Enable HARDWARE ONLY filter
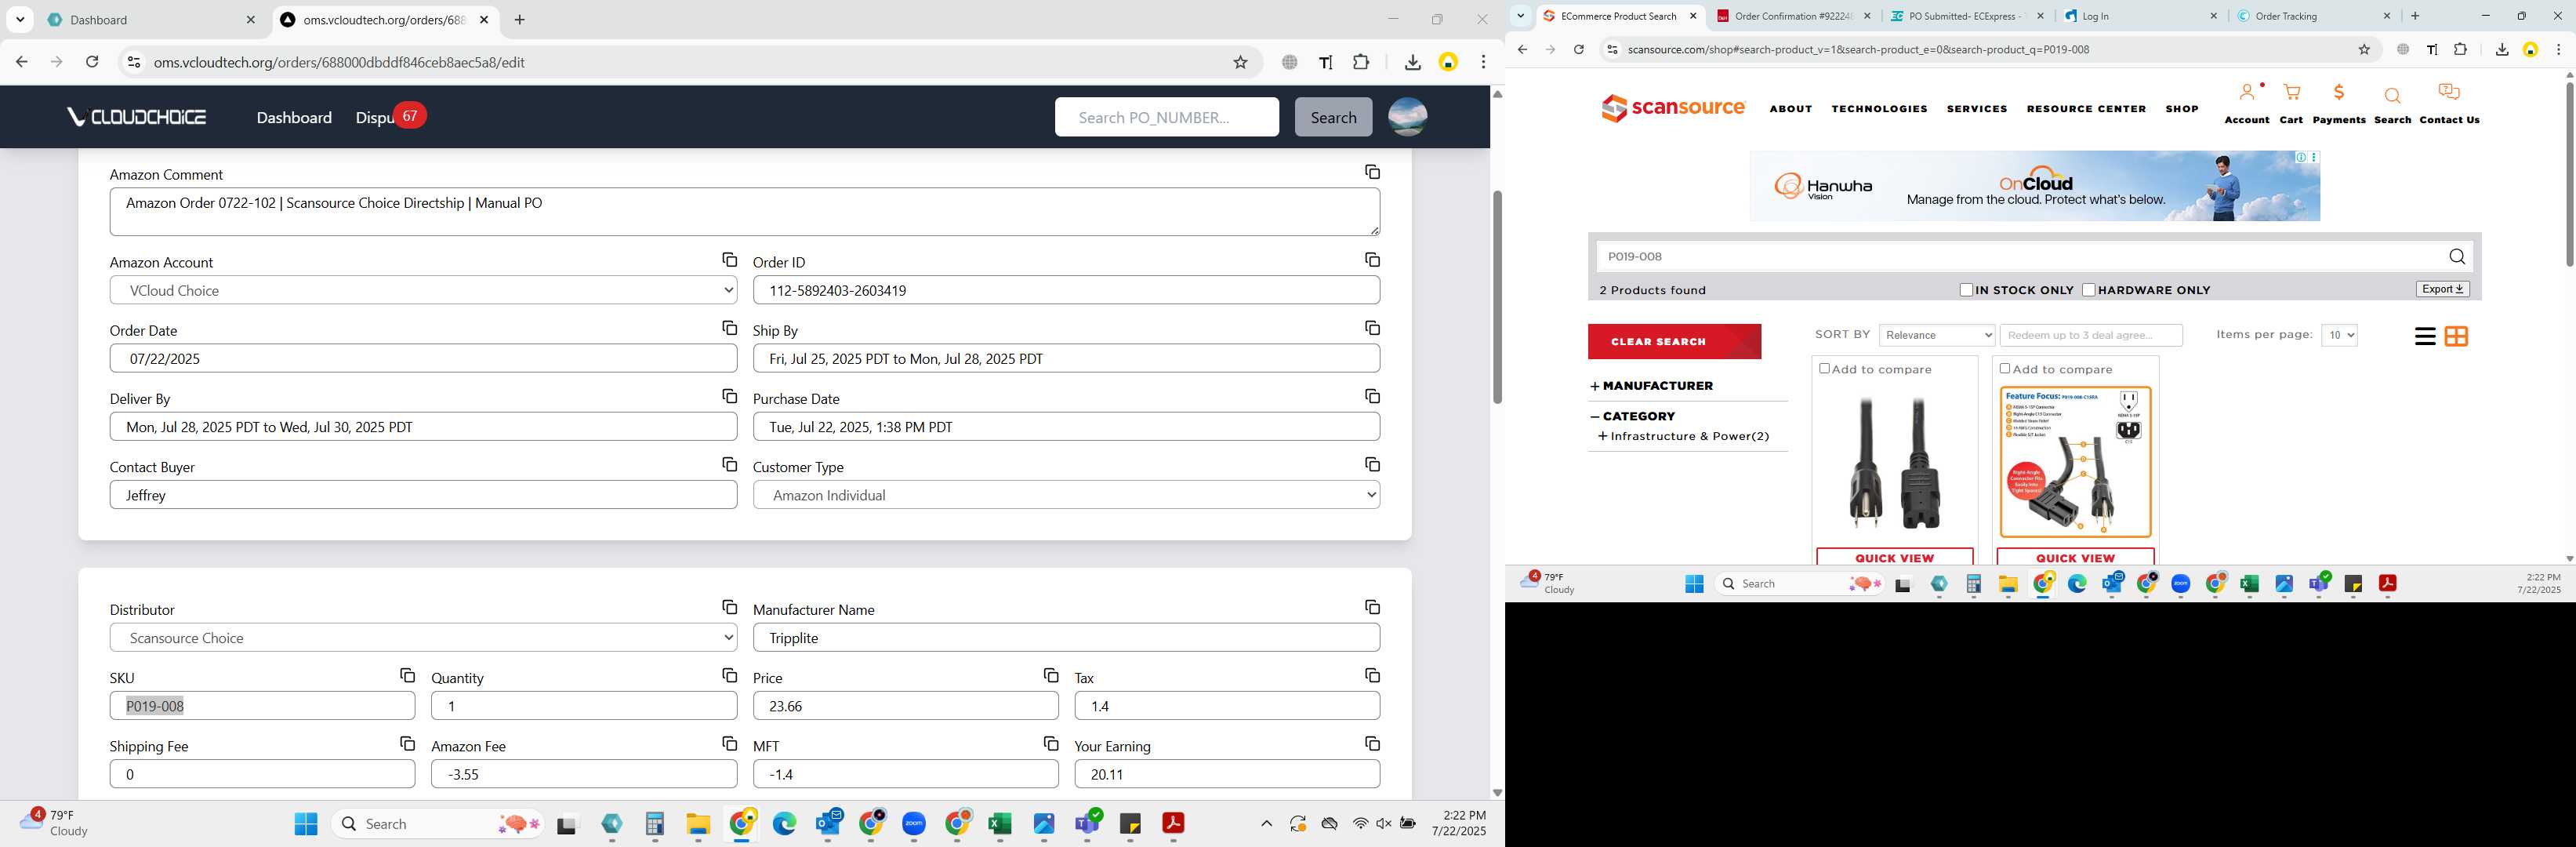Image resolution: width=2576 pixels, height=847 pixels. click(x=2088, y=290)
